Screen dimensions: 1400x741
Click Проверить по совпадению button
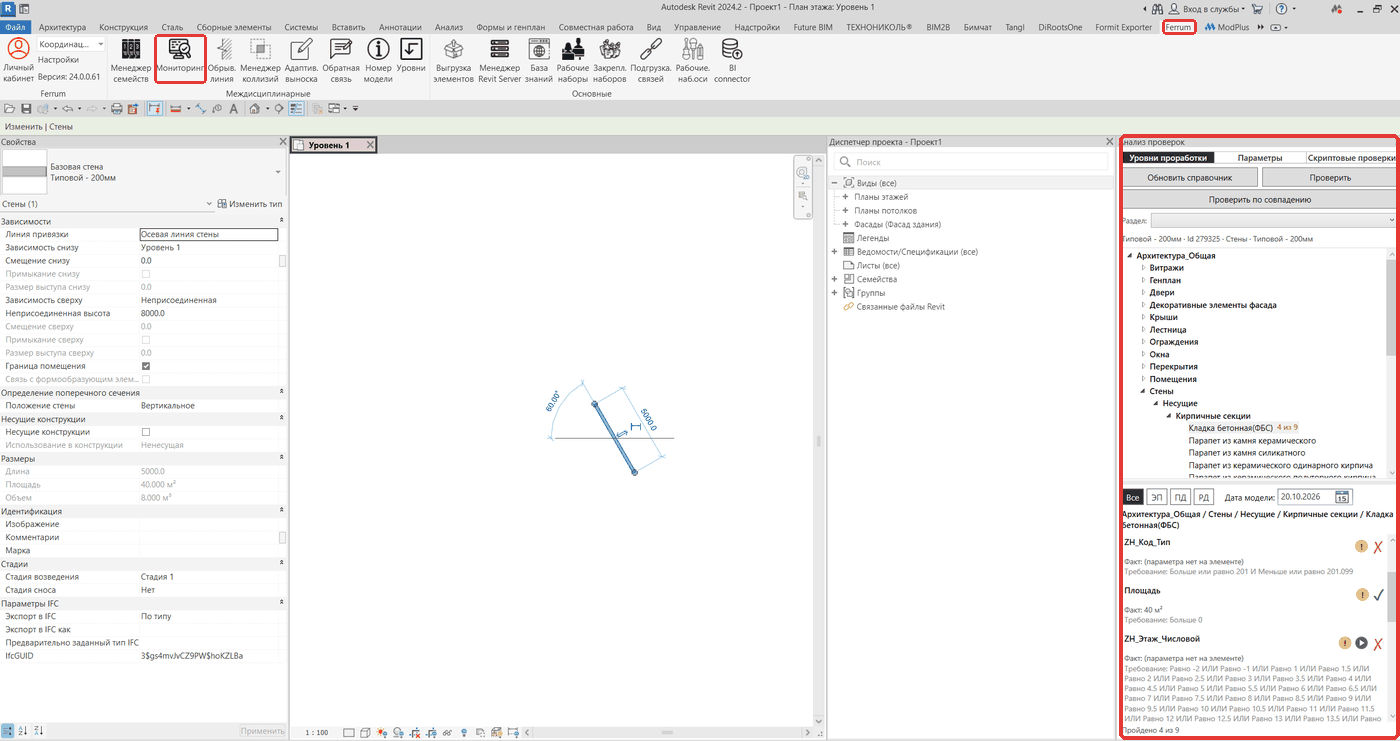click(1260, 199)
